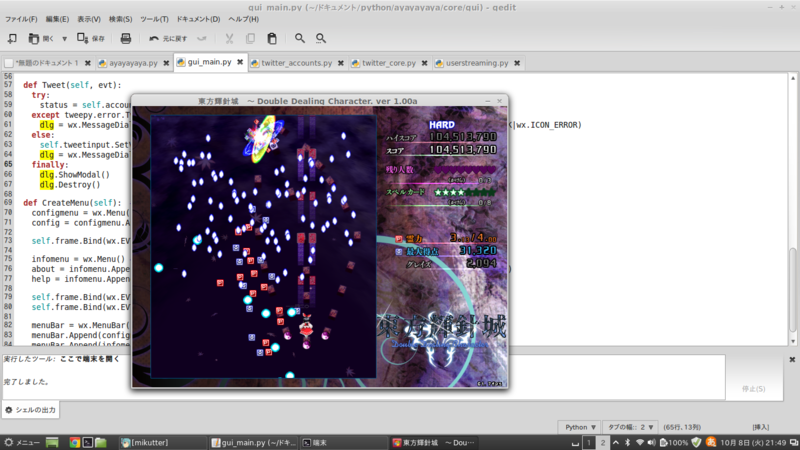Close the userstreaming.py tab

[517, 63]
